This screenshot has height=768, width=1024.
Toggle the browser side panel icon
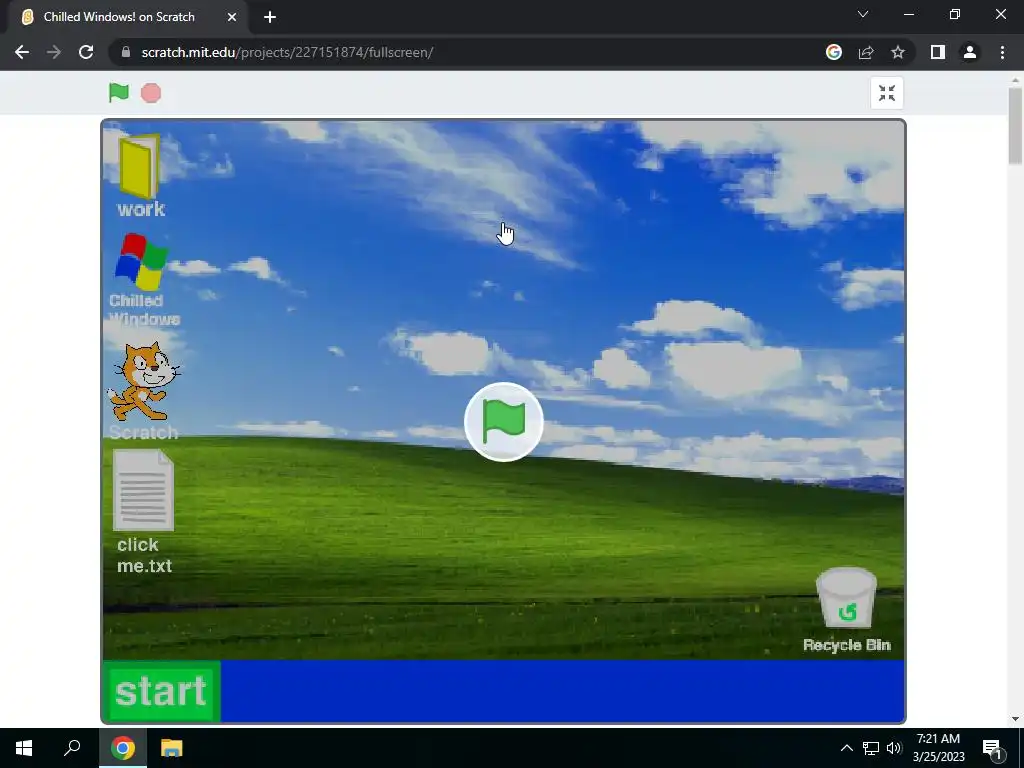(x=938, y=52)
